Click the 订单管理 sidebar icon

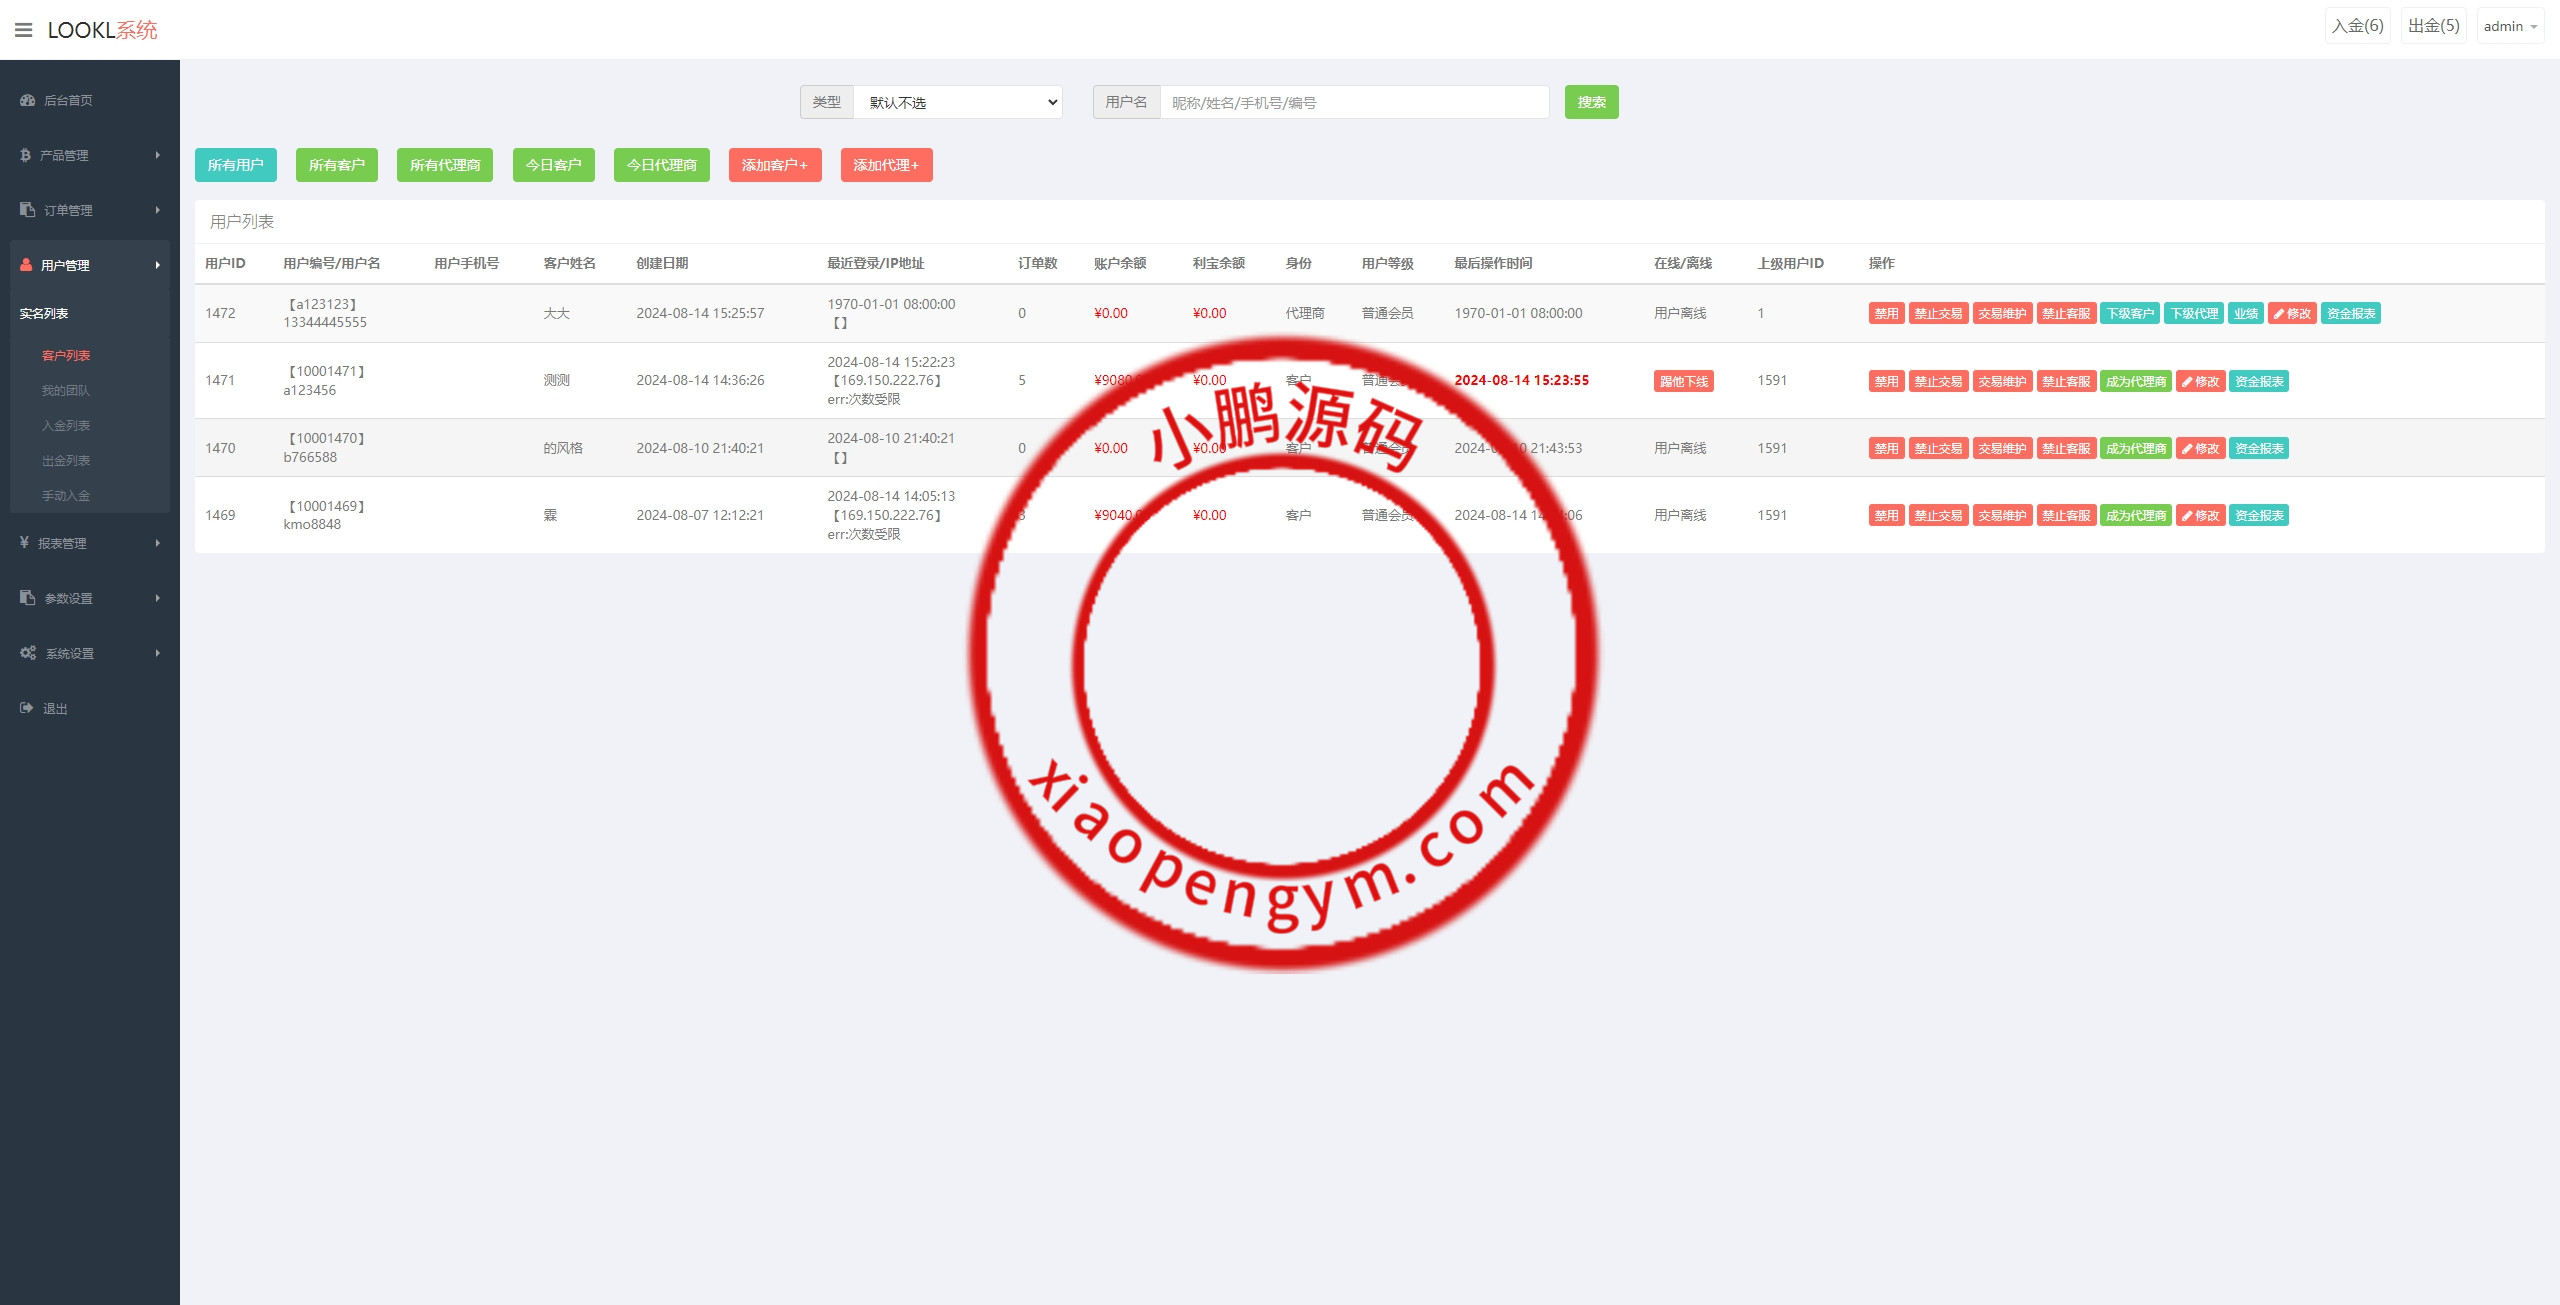tap(28, 210)
